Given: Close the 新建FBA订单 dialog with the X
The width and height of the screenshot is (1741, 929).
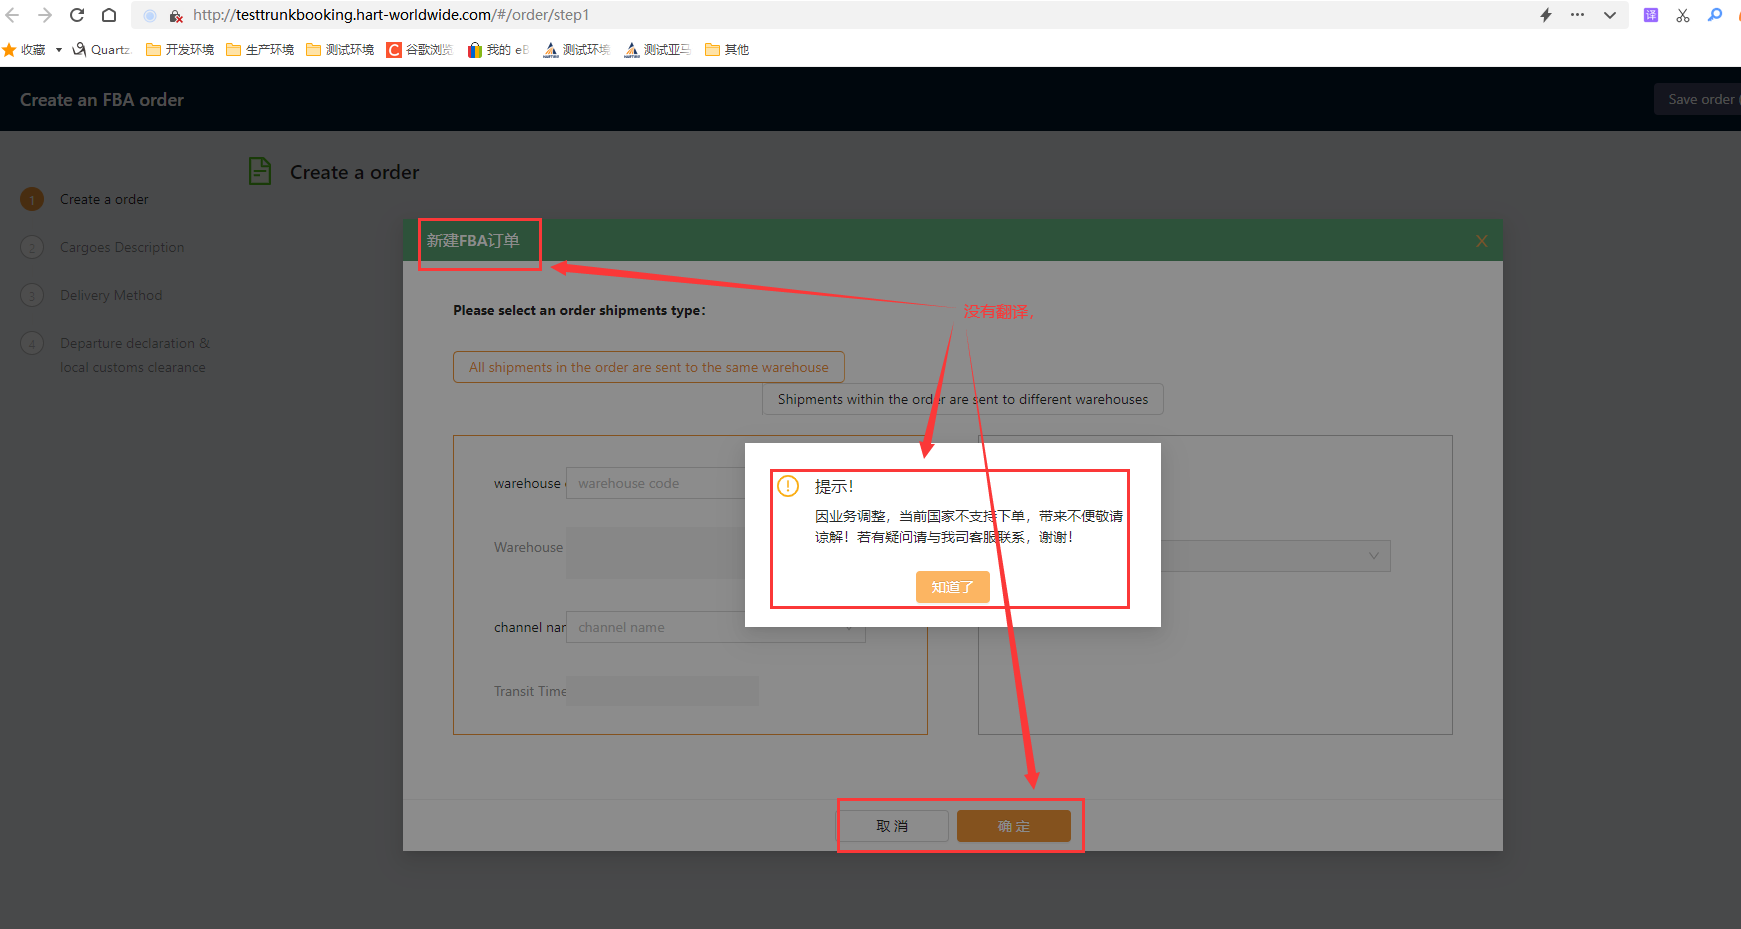Looking at the screenshot, I should (x=1481, y=241).
